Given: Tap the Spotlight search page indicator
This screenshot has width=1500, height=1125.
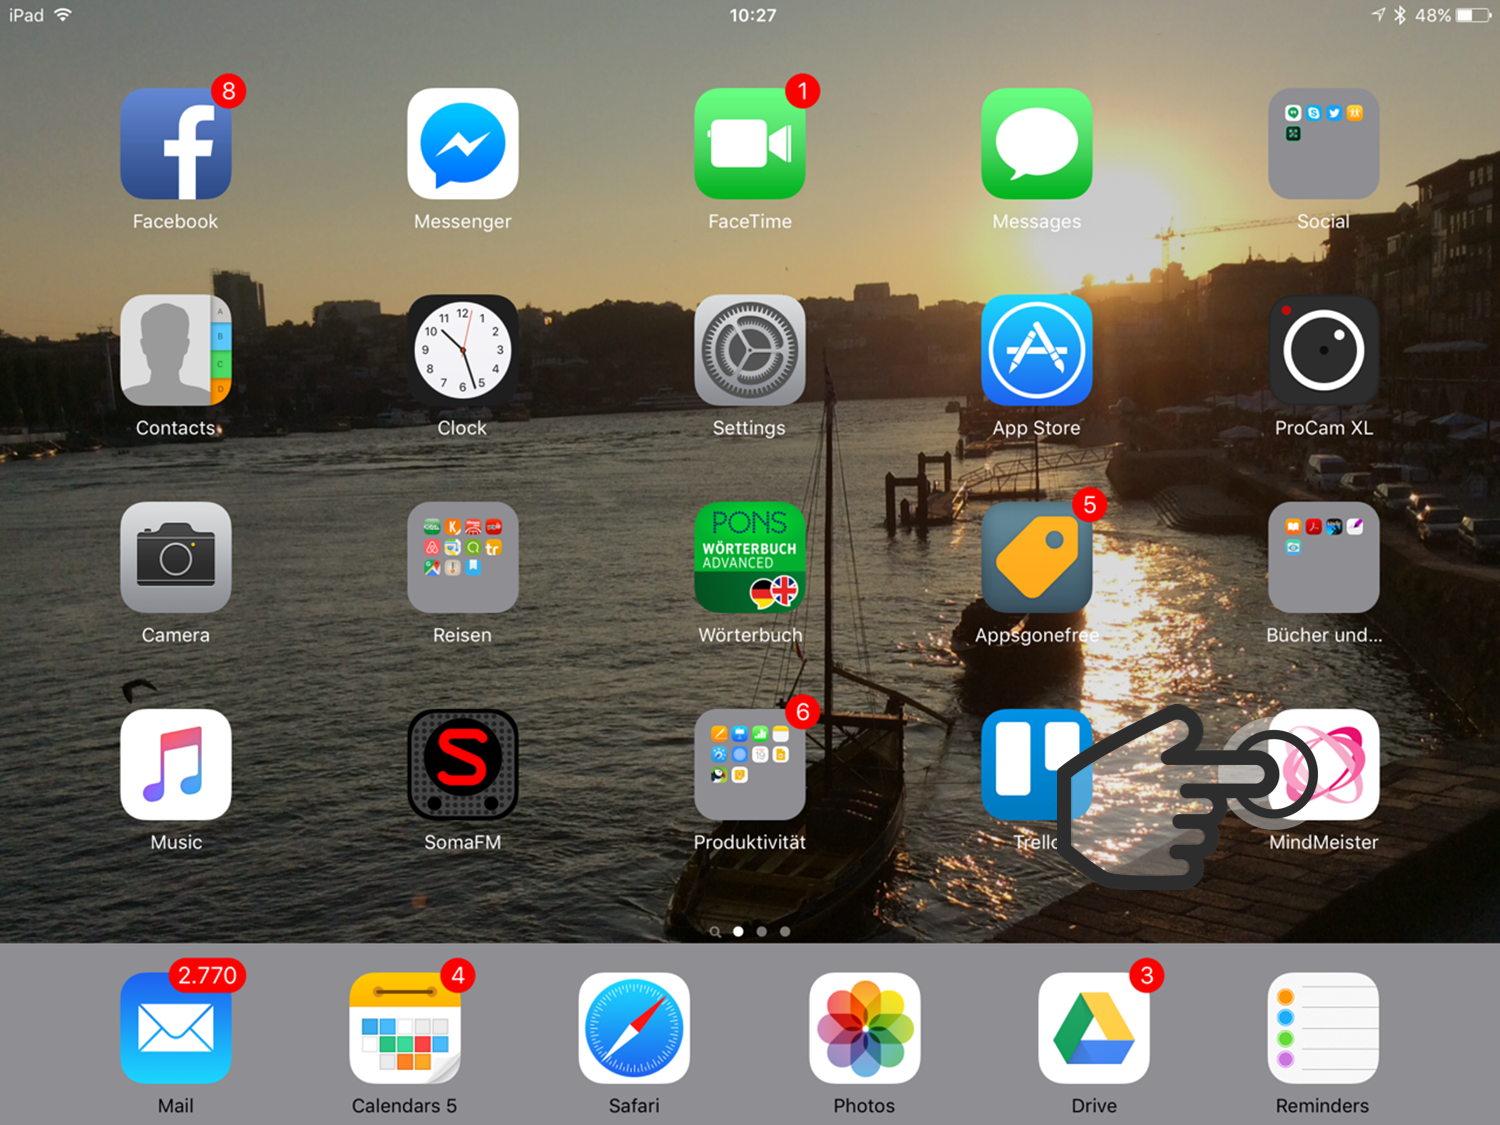Looking at the screenshot, I should [715, 931].
